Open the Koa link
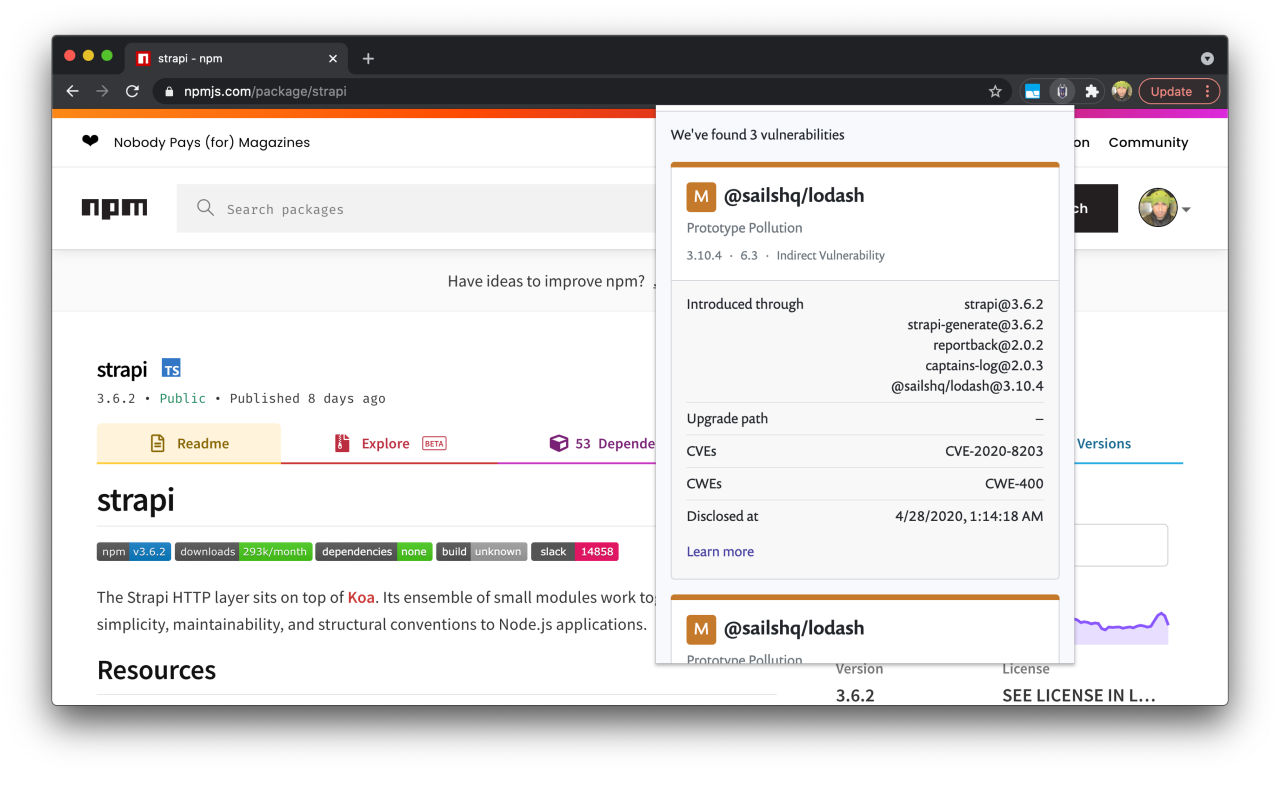Screen dimensions: 1280x800 361,598
